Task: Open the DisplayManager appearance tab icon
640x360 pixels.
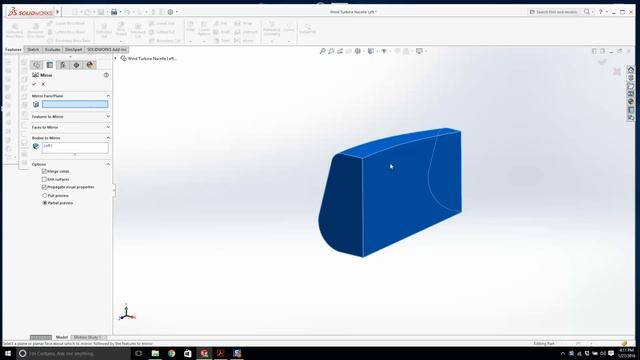Action: 90,65
